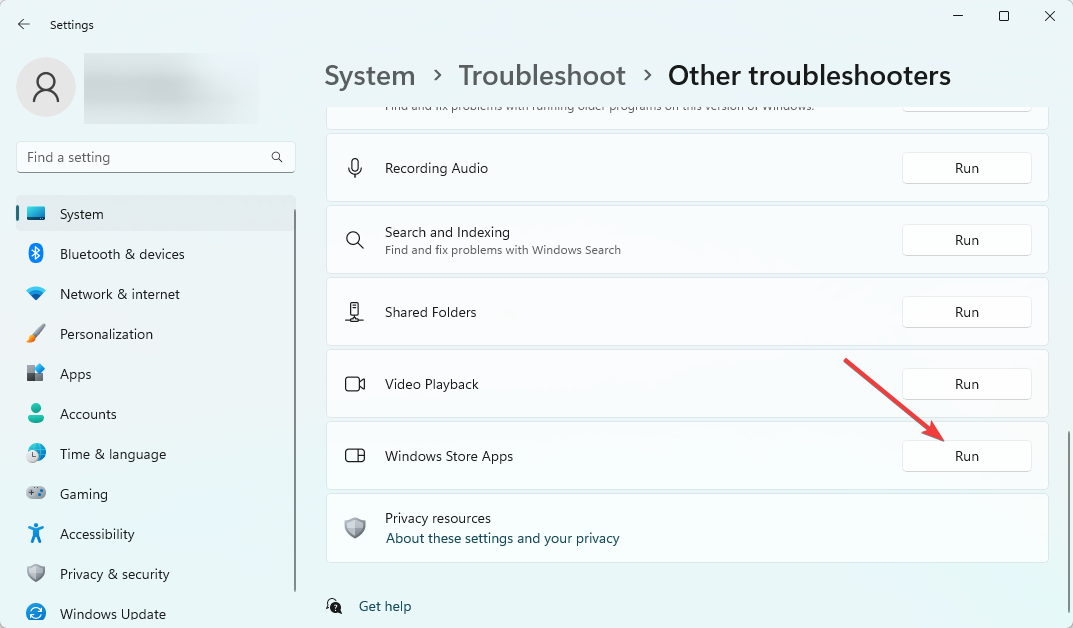The image size is (1073, 628).
Task: Click the Video Playback camera icon
Action: tap(354, 384)
